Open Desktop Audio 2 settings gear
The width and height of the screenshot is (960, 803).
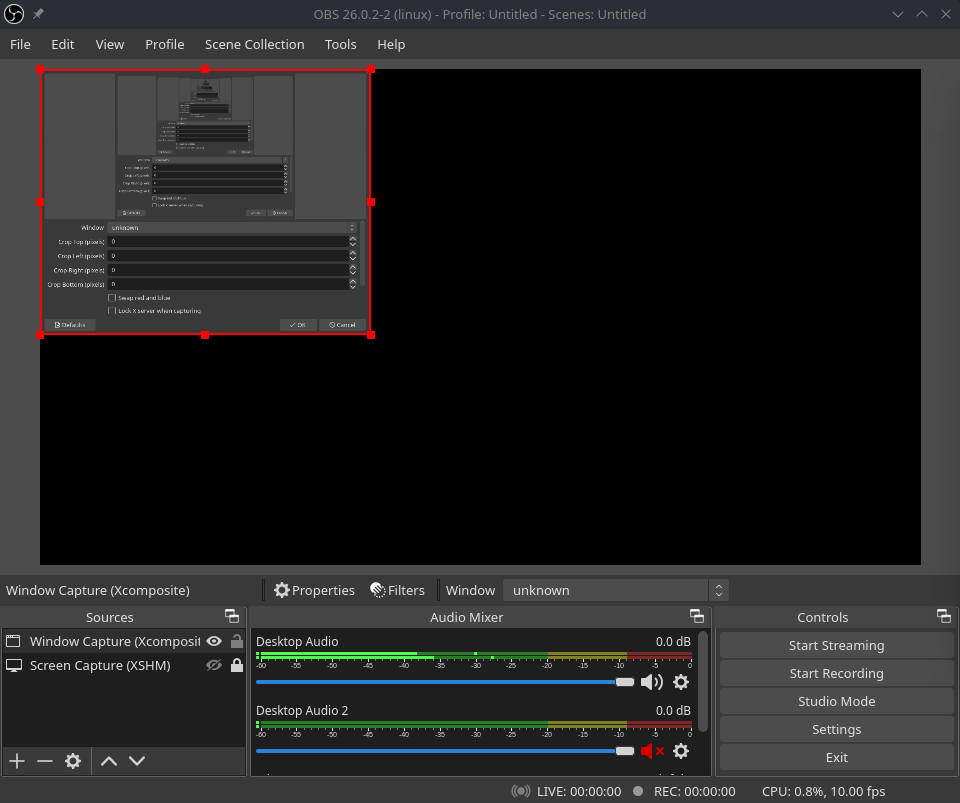[681, 751]
